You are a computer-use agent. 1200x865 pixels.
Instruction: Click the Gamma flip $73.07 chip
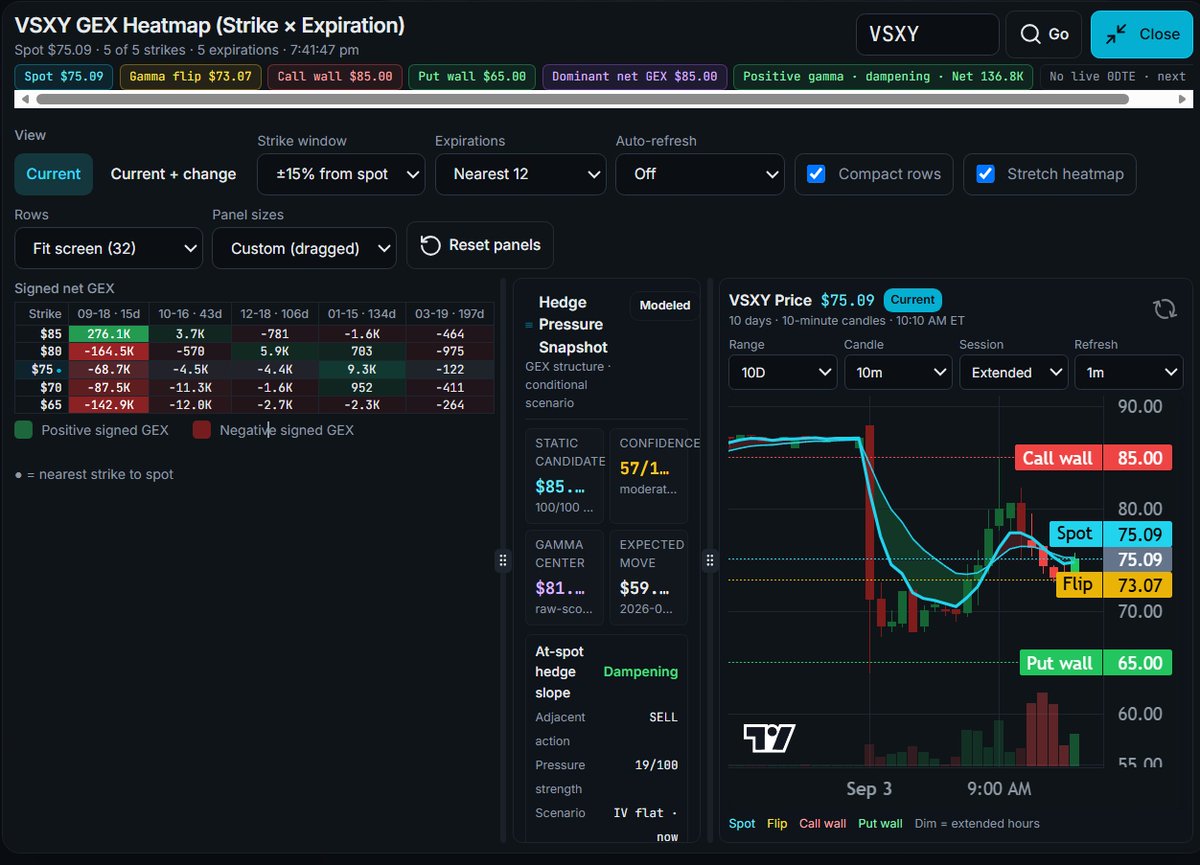(191, 77)
